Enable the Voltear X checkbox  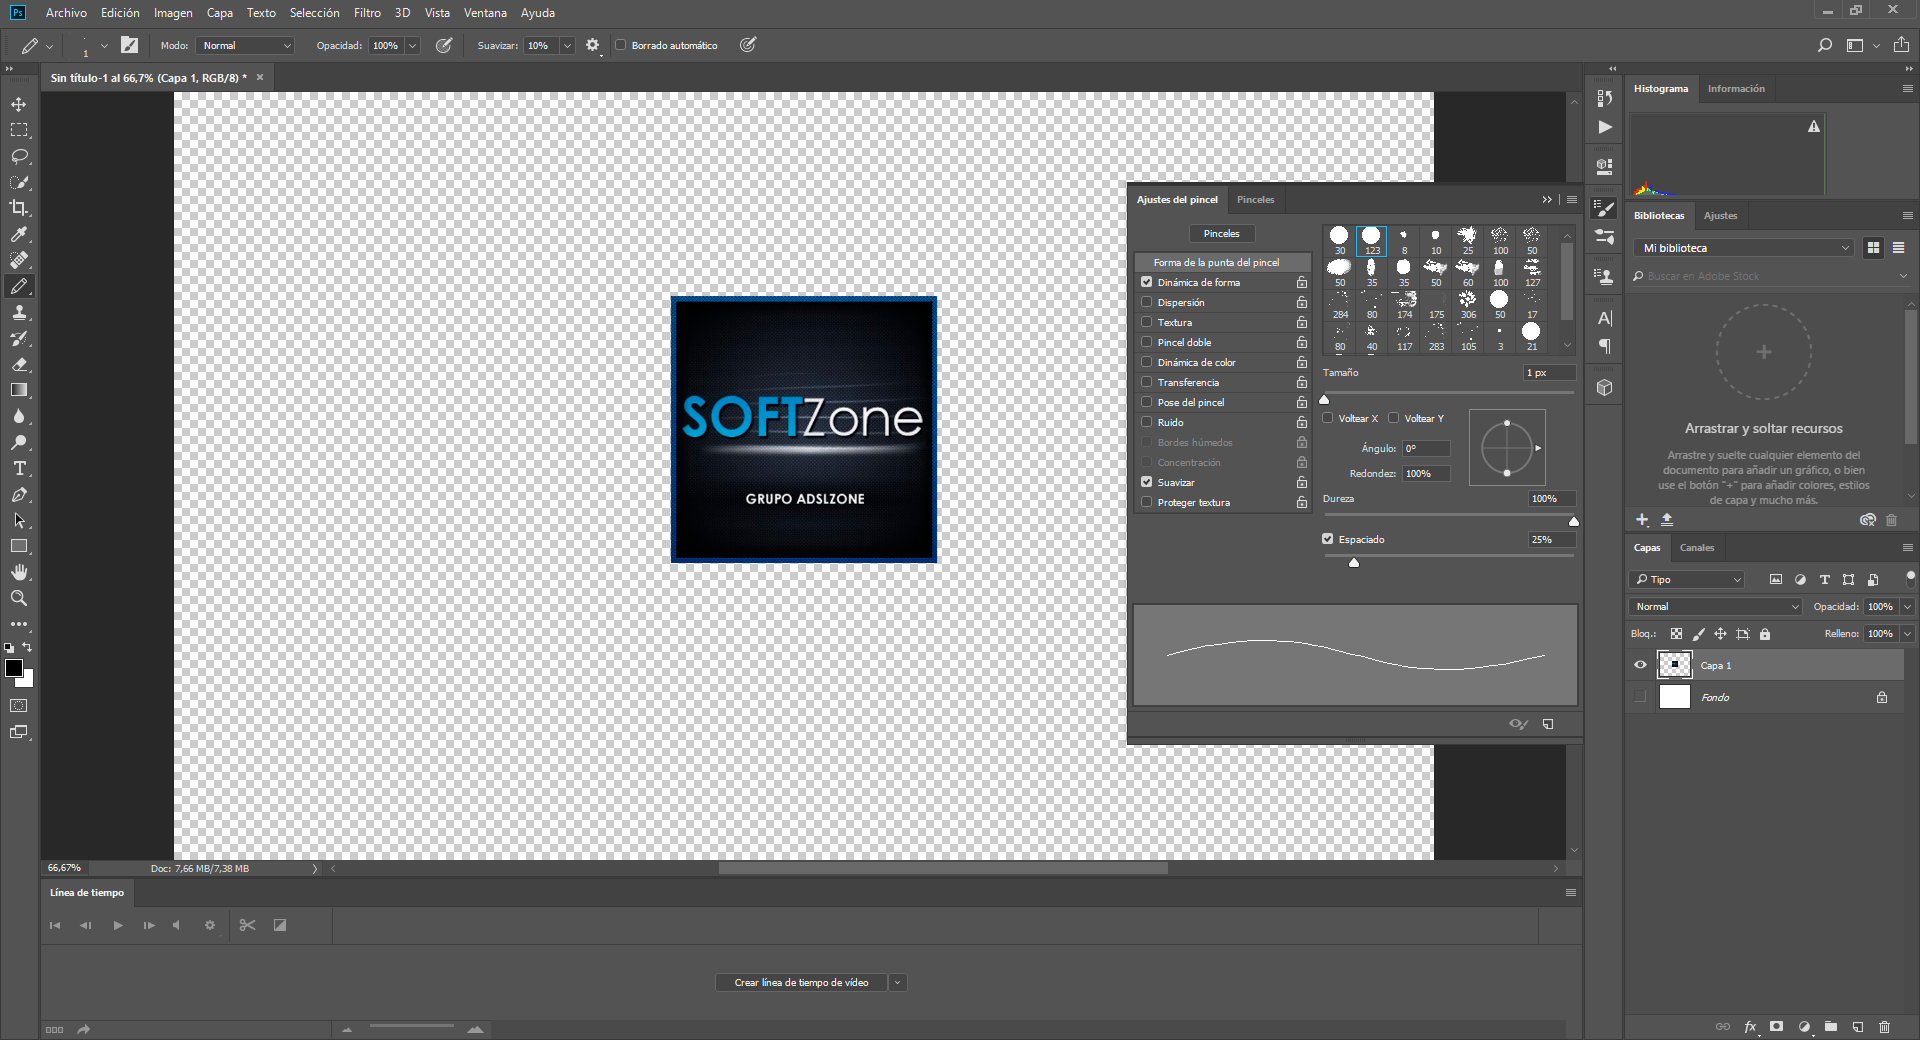tap(1328, 418)
